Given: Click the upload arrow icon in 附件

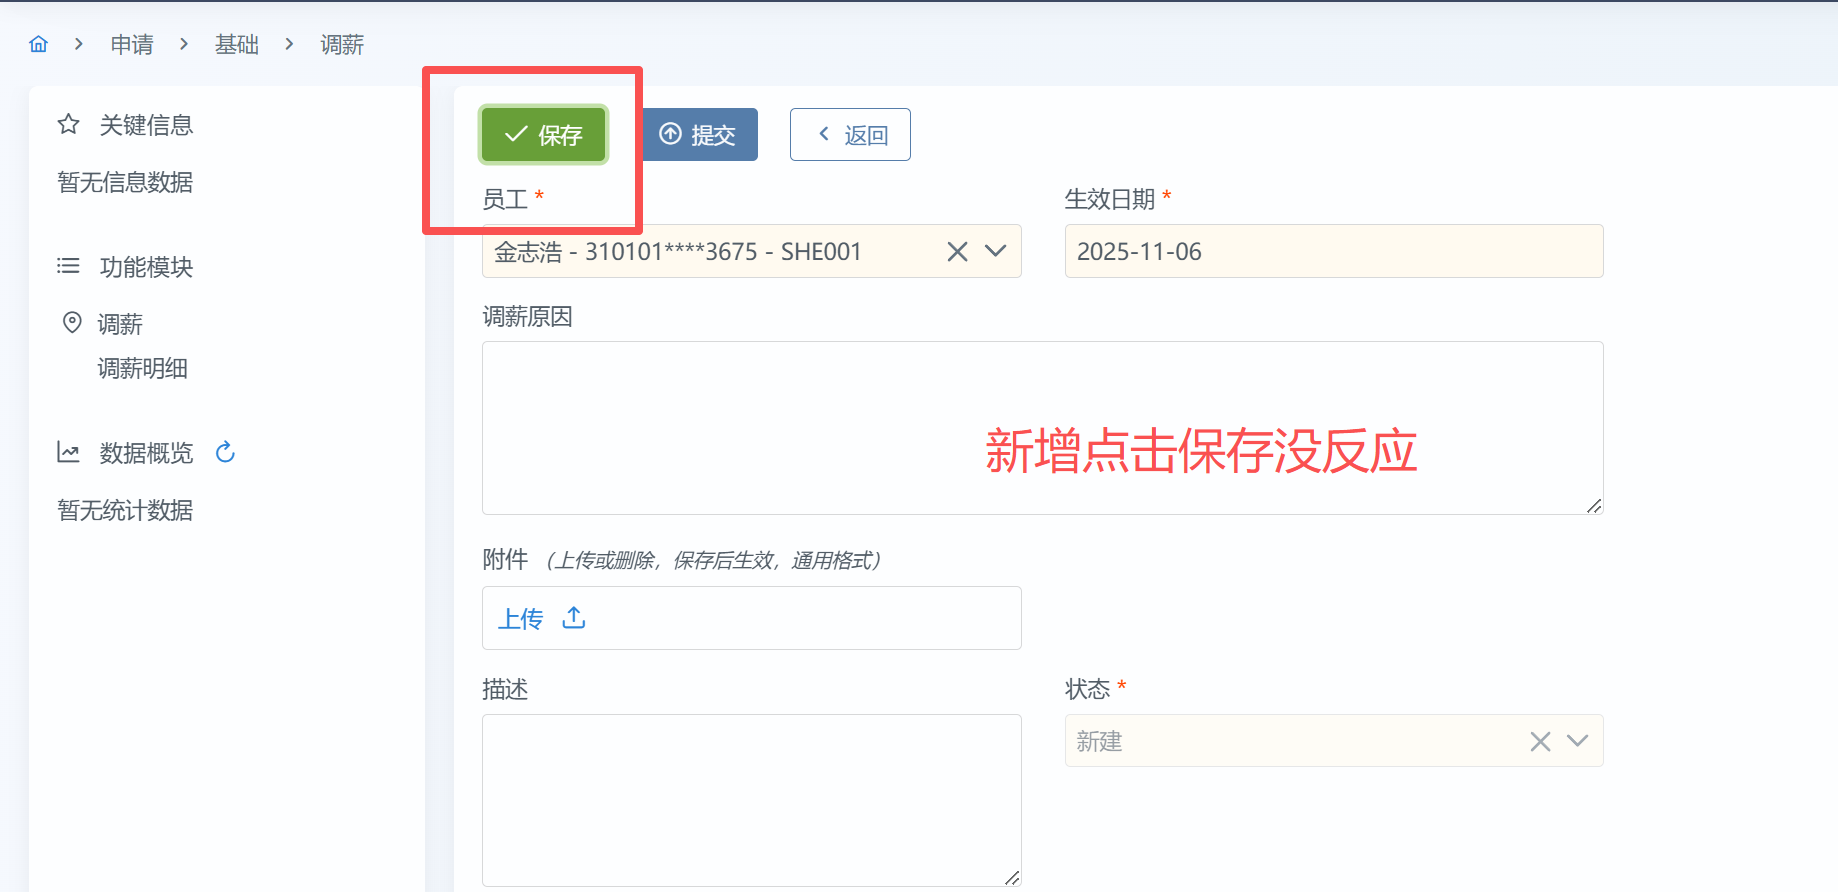Looking at the screenshot, I should pos(574,618).
